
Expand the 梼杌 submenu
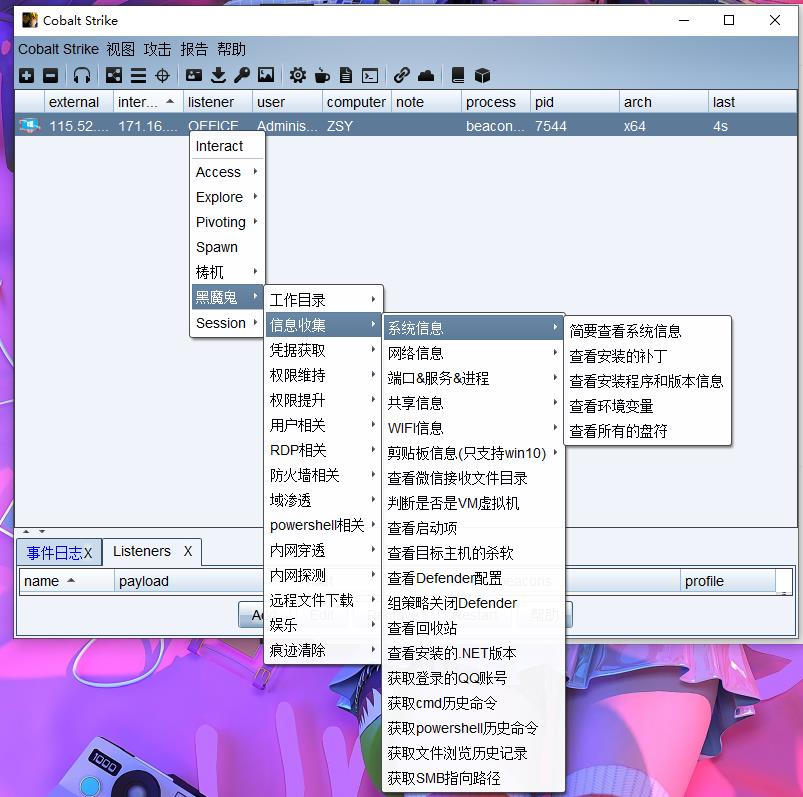pos(227,272)
